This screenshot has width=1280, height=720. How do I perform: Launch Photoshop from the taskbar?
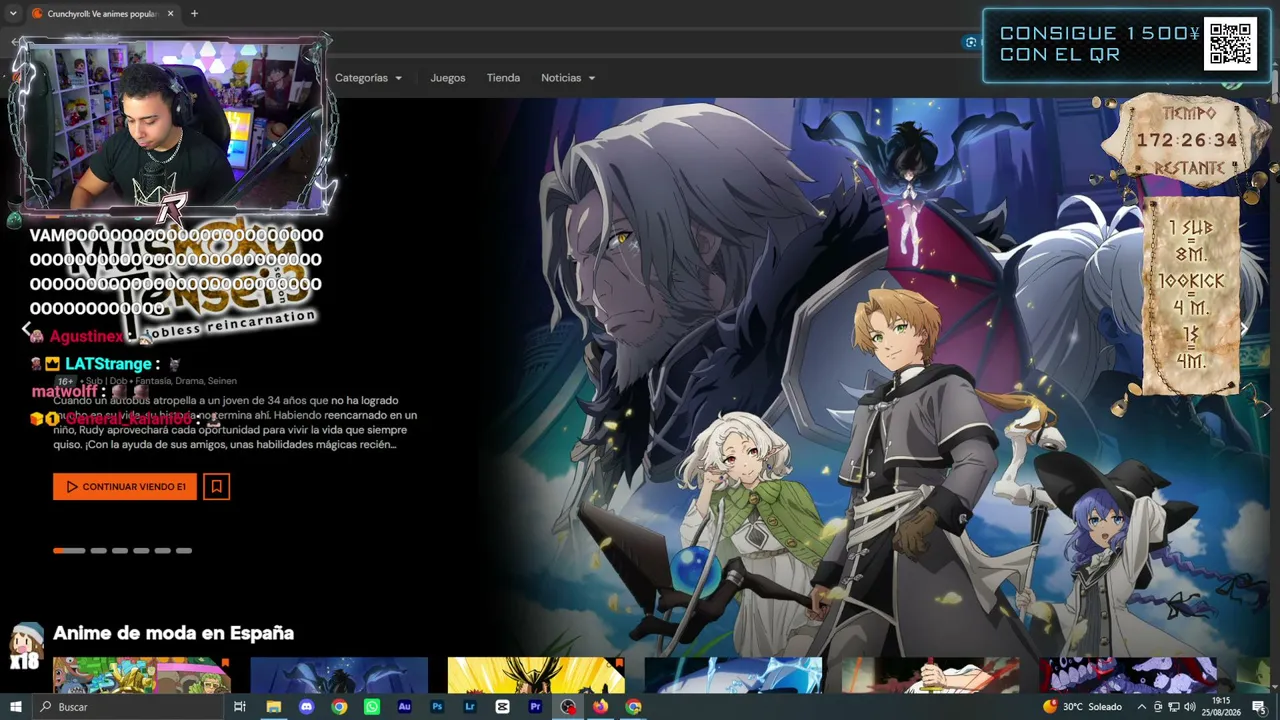coord(437,707)
